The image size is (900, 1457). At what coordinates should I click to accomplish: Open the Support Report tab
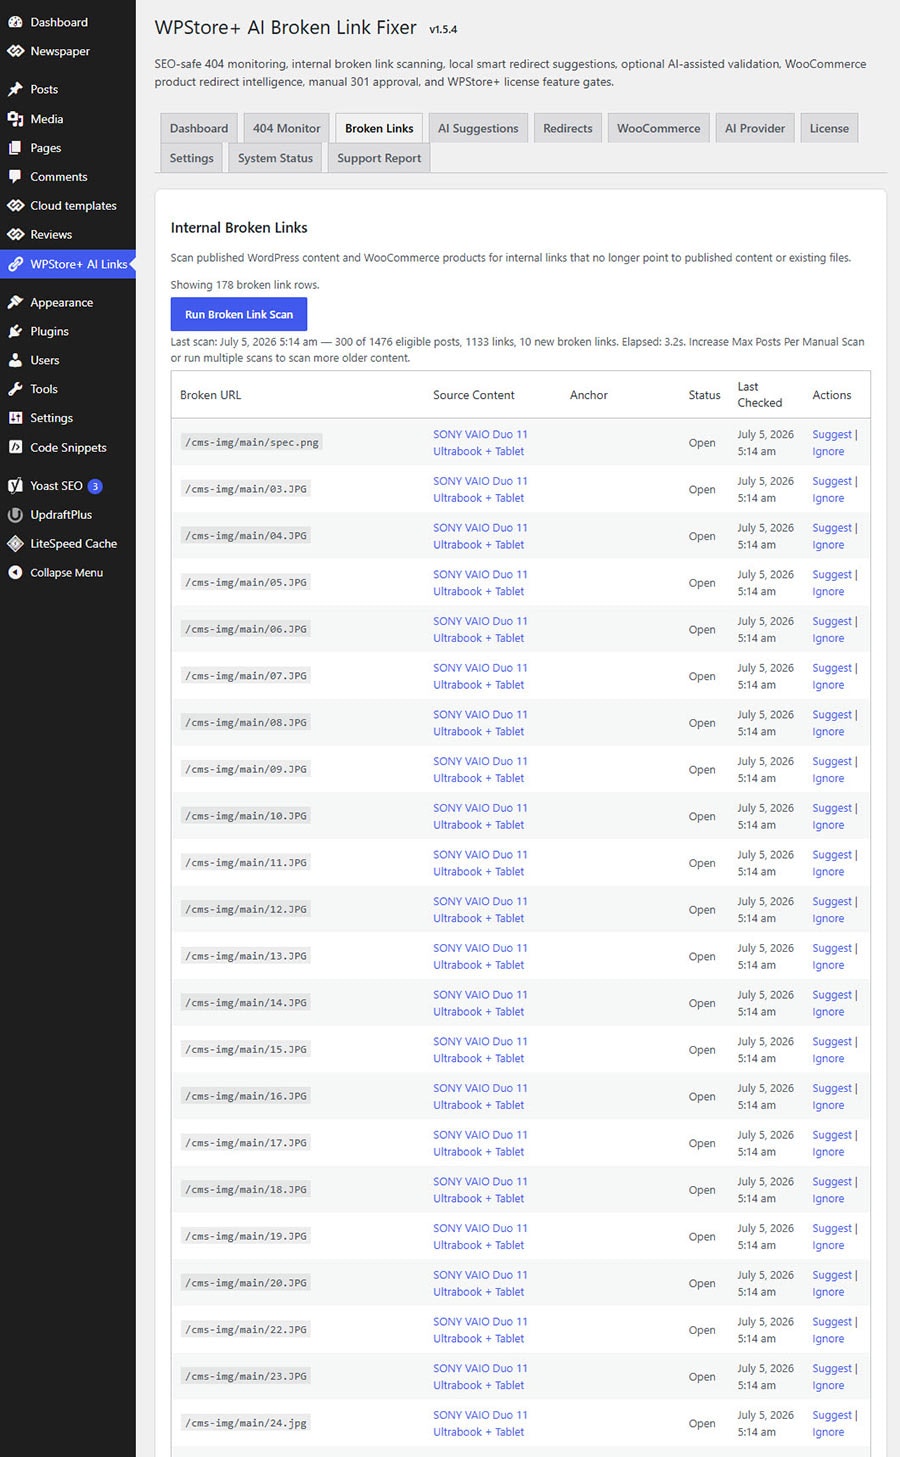[379, 158]
